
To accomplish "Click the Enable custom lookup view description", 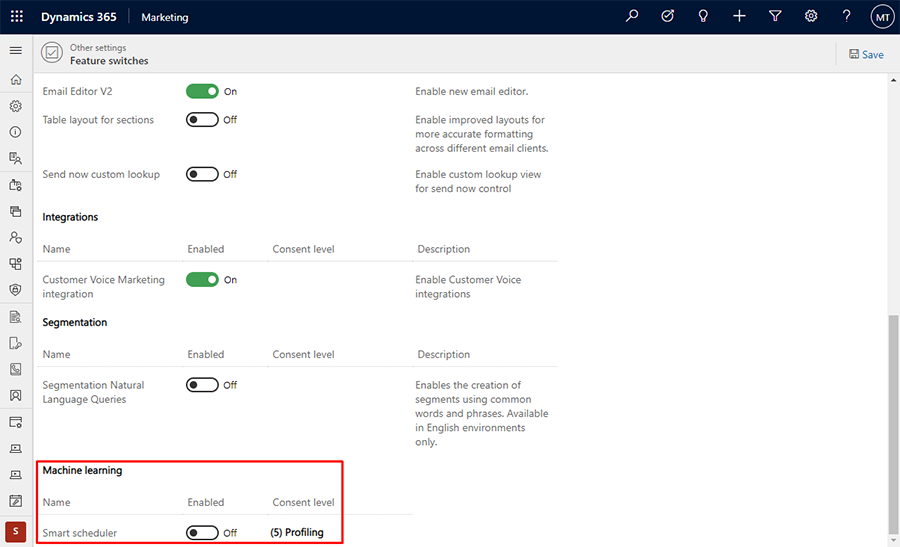I will tap(478, 181).
